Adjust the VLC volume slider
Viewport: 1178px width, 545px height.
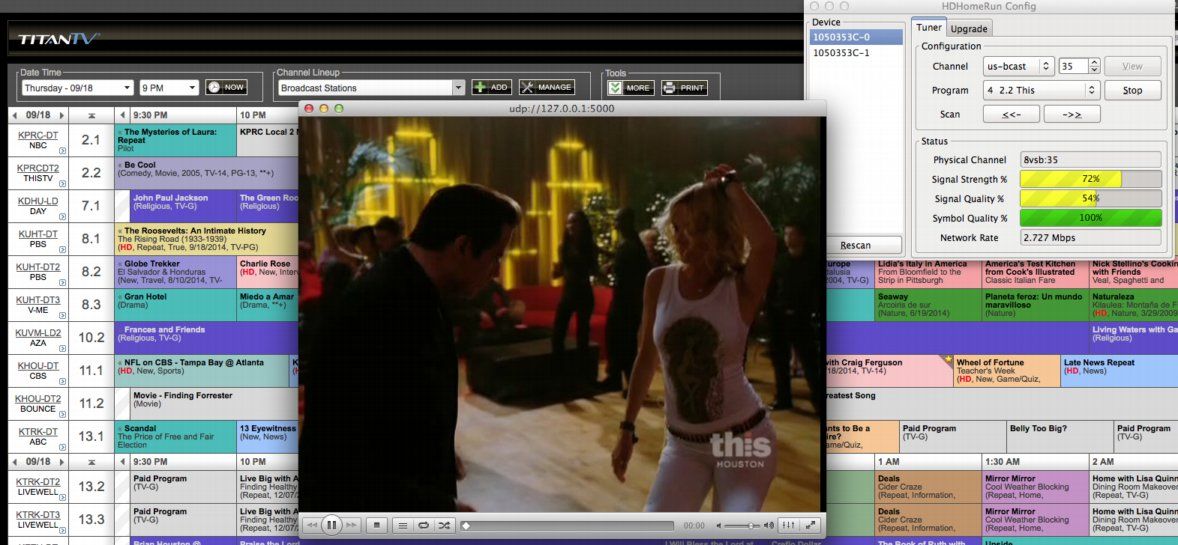pos(742,525)
